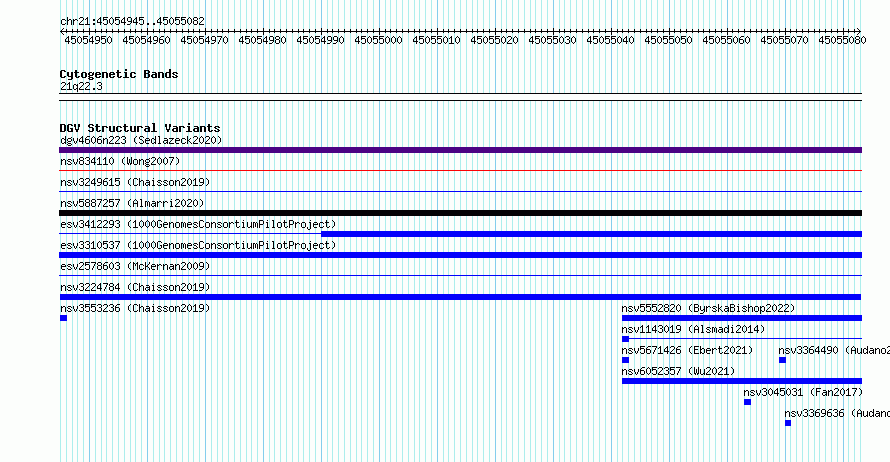This screenshot has height=462, width=890.
Task: Open nsv5552820 (ByrskaBishop2022) variant label
Action: (708, 308)
